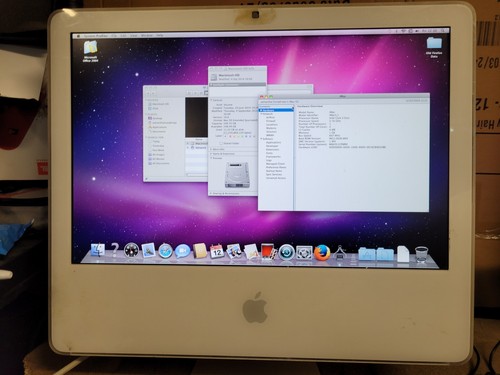Select Volumes under Network
The width and height of the screenshot is (500, 375).
(271, 132)
